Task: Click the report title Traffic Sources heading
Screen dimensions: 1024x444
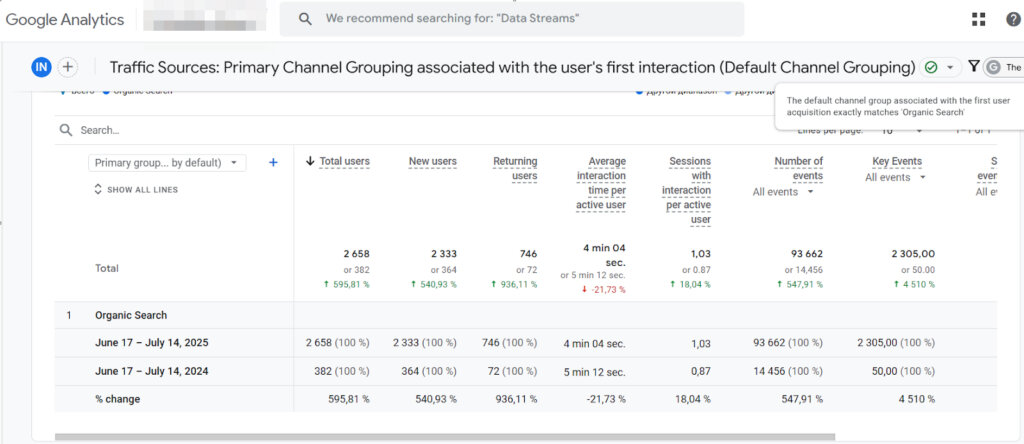Action: (x=513, y=67)
